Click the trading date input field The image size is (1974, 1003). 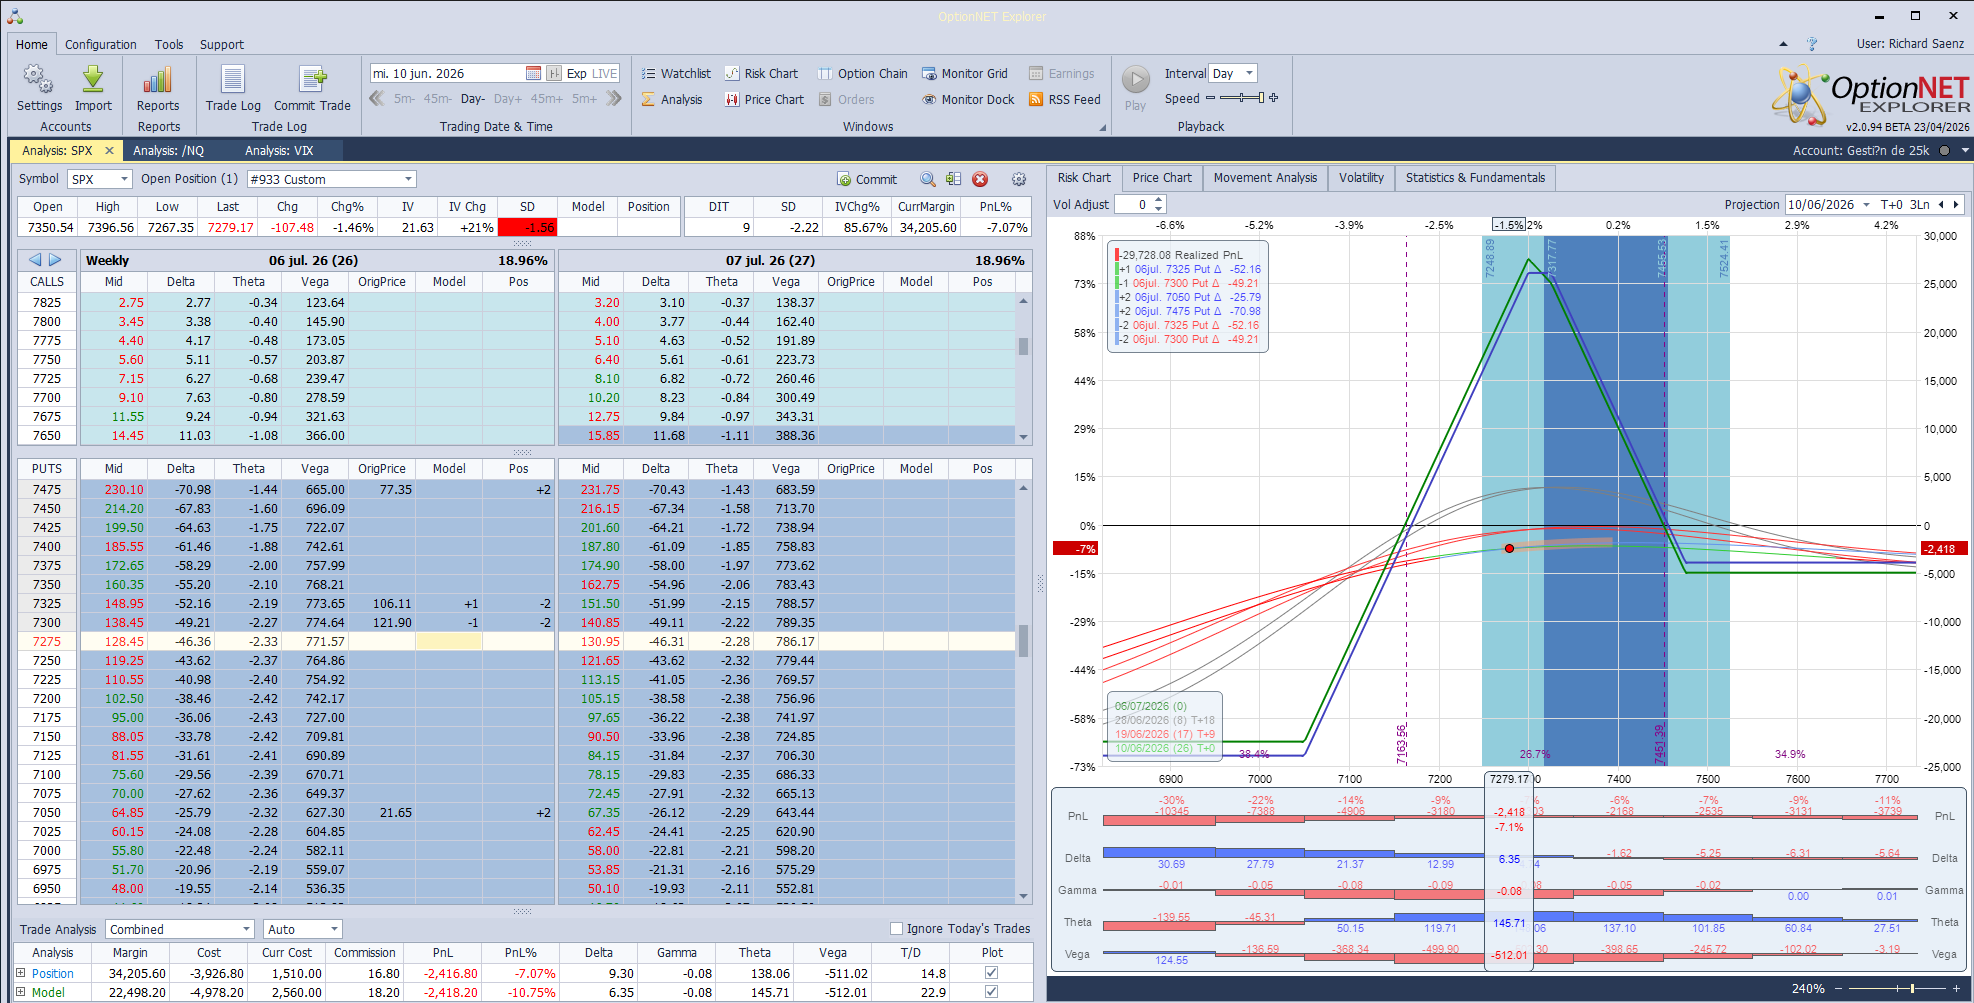(447, 73)
